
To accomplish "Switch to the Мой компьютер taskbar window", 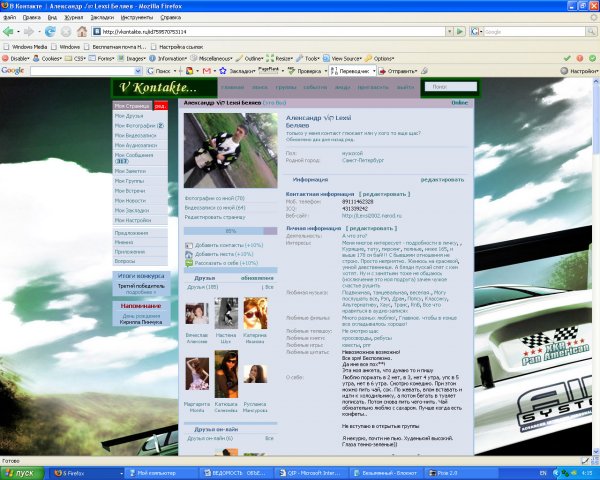I will click(x=163, y=473).
